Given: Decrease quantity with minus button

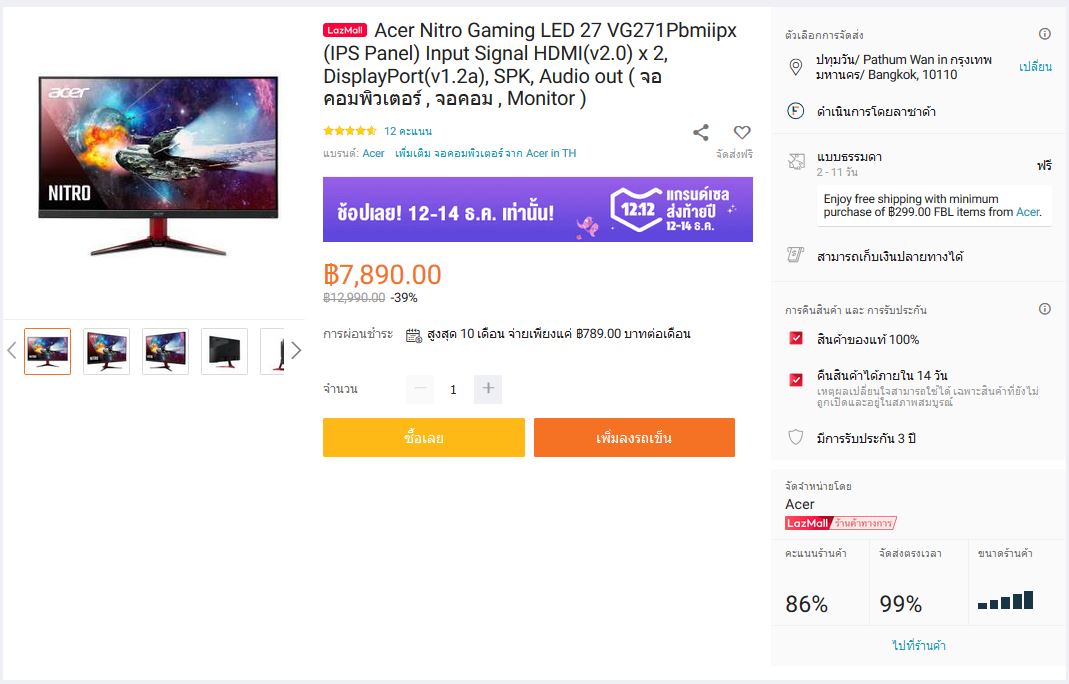Looking at the screenshot, I should (x=420, y=389).
